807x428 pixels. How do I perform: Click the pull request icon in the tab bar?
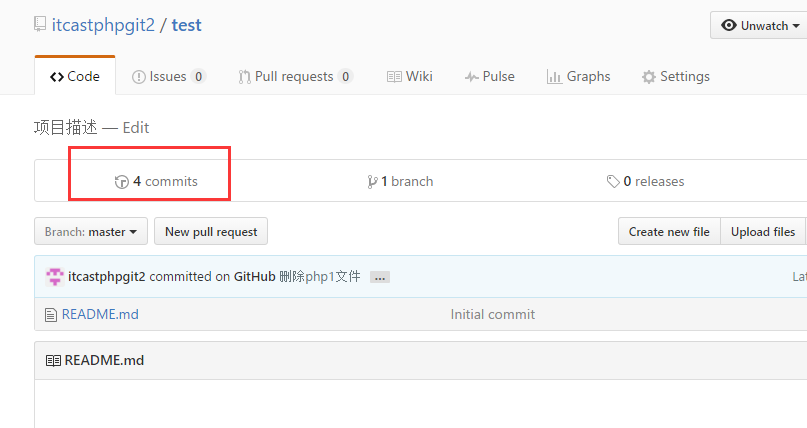pyautogui.click(x=244, y=77)
